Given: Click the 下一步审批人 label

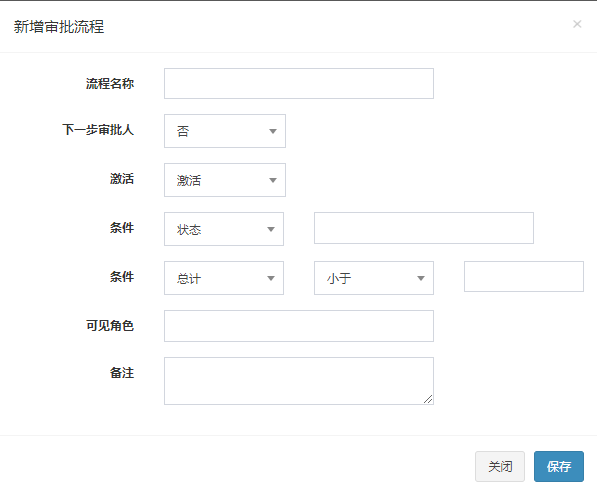Looking at the screenshot, I should pos(98,129).
